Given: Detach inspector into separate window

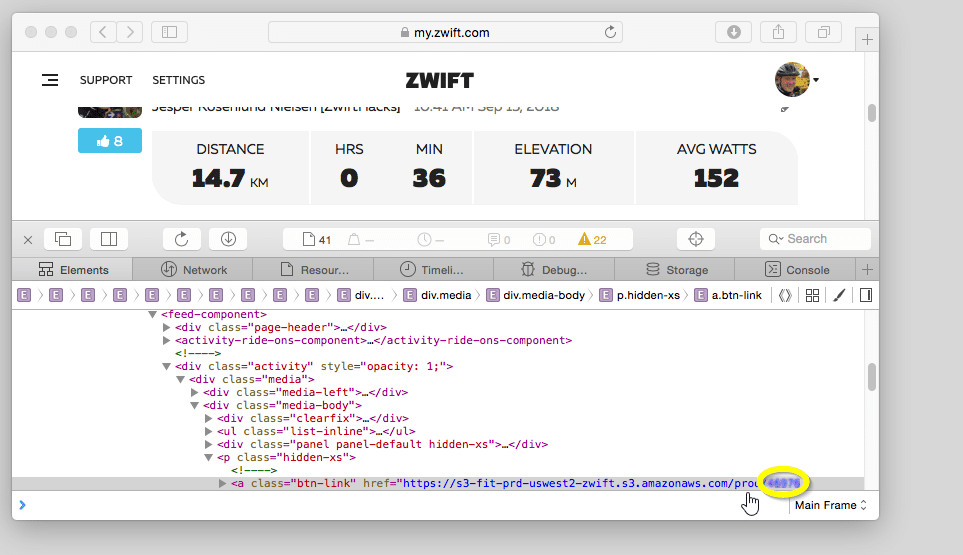Looking at the screenshot, I should click(x=63, y=239).
